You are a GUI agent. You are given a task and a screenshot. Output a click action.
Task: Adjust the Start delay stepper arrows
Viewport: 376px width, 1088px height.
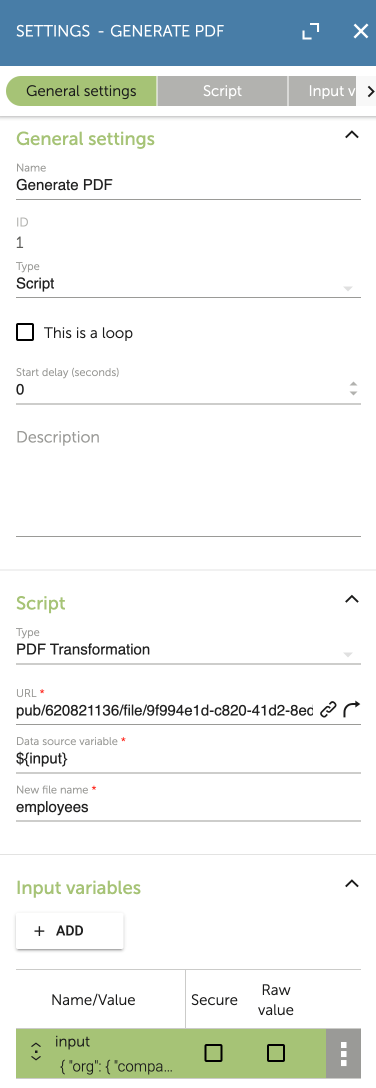click(353, 389)
